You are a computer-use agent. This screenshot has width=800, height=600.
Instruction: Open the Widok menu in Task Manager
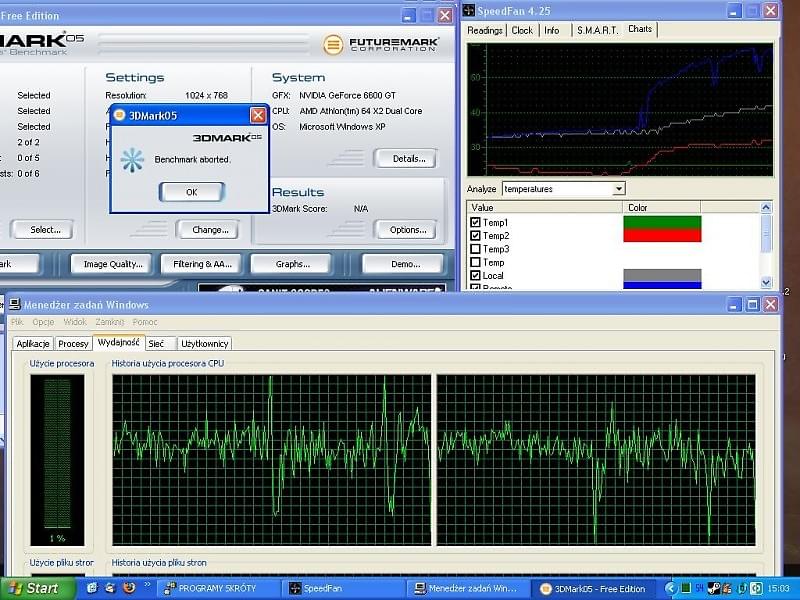point(75,322)
